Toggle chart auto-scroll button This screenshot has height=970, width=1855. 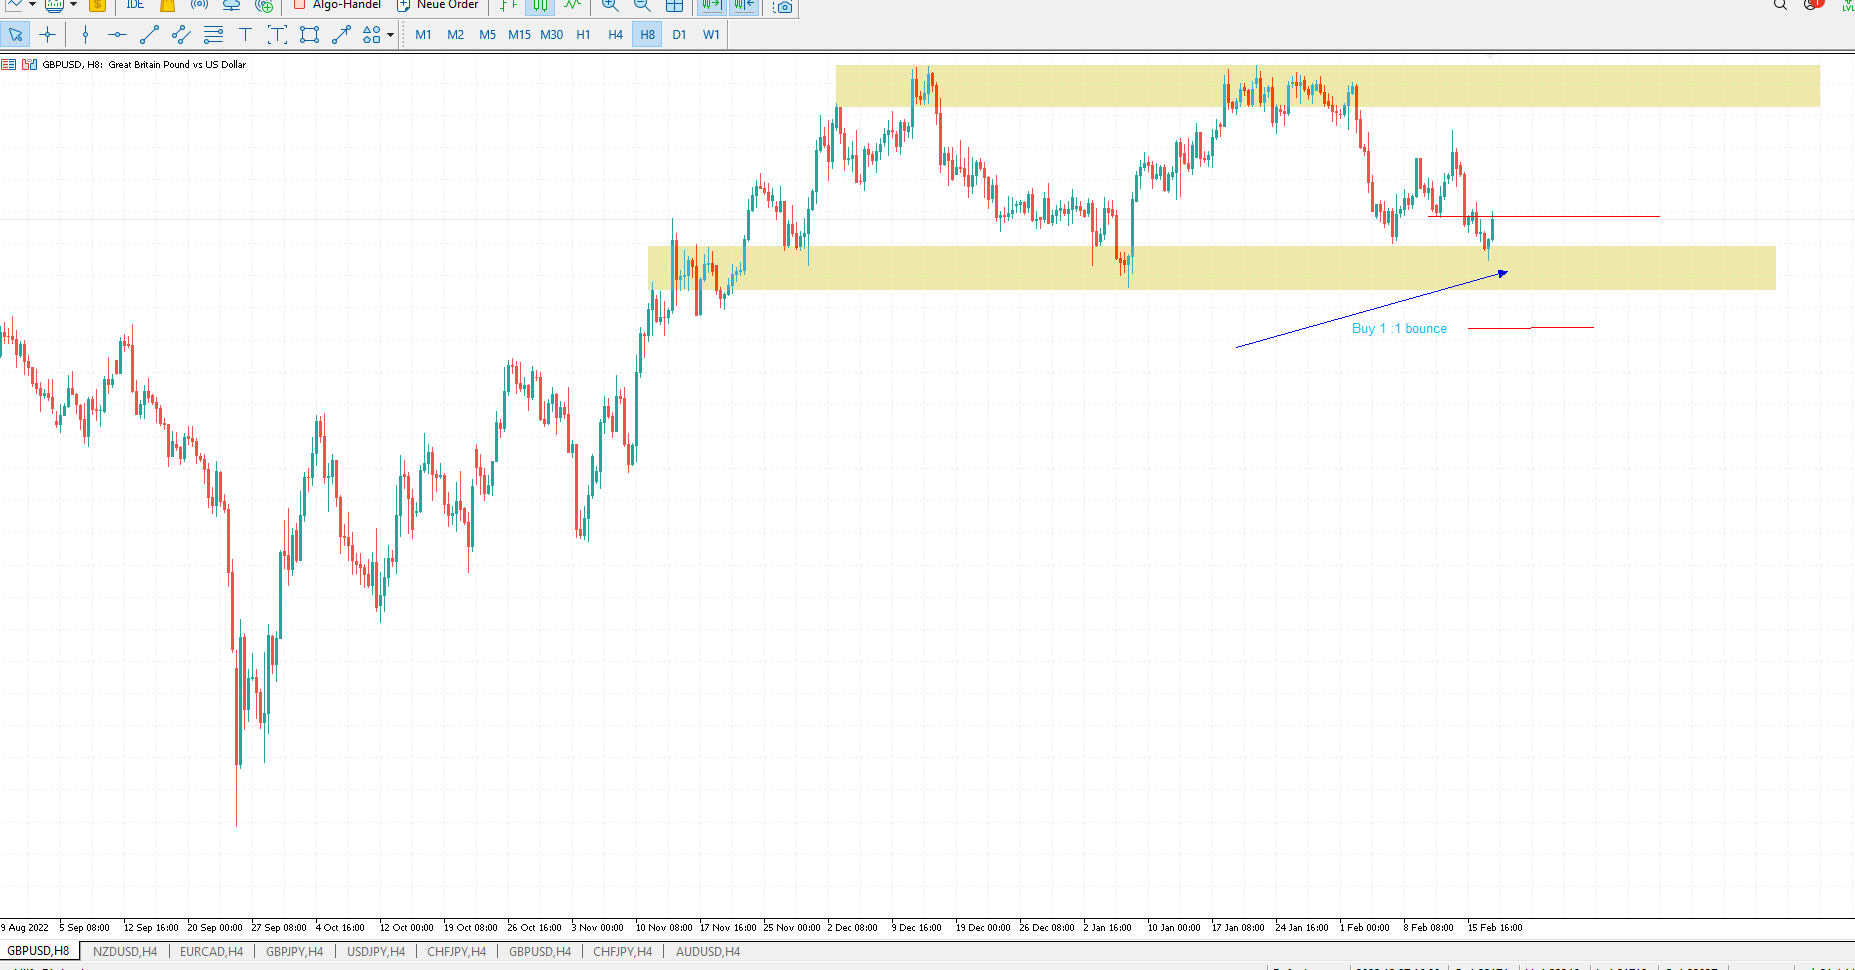(711, 5)
